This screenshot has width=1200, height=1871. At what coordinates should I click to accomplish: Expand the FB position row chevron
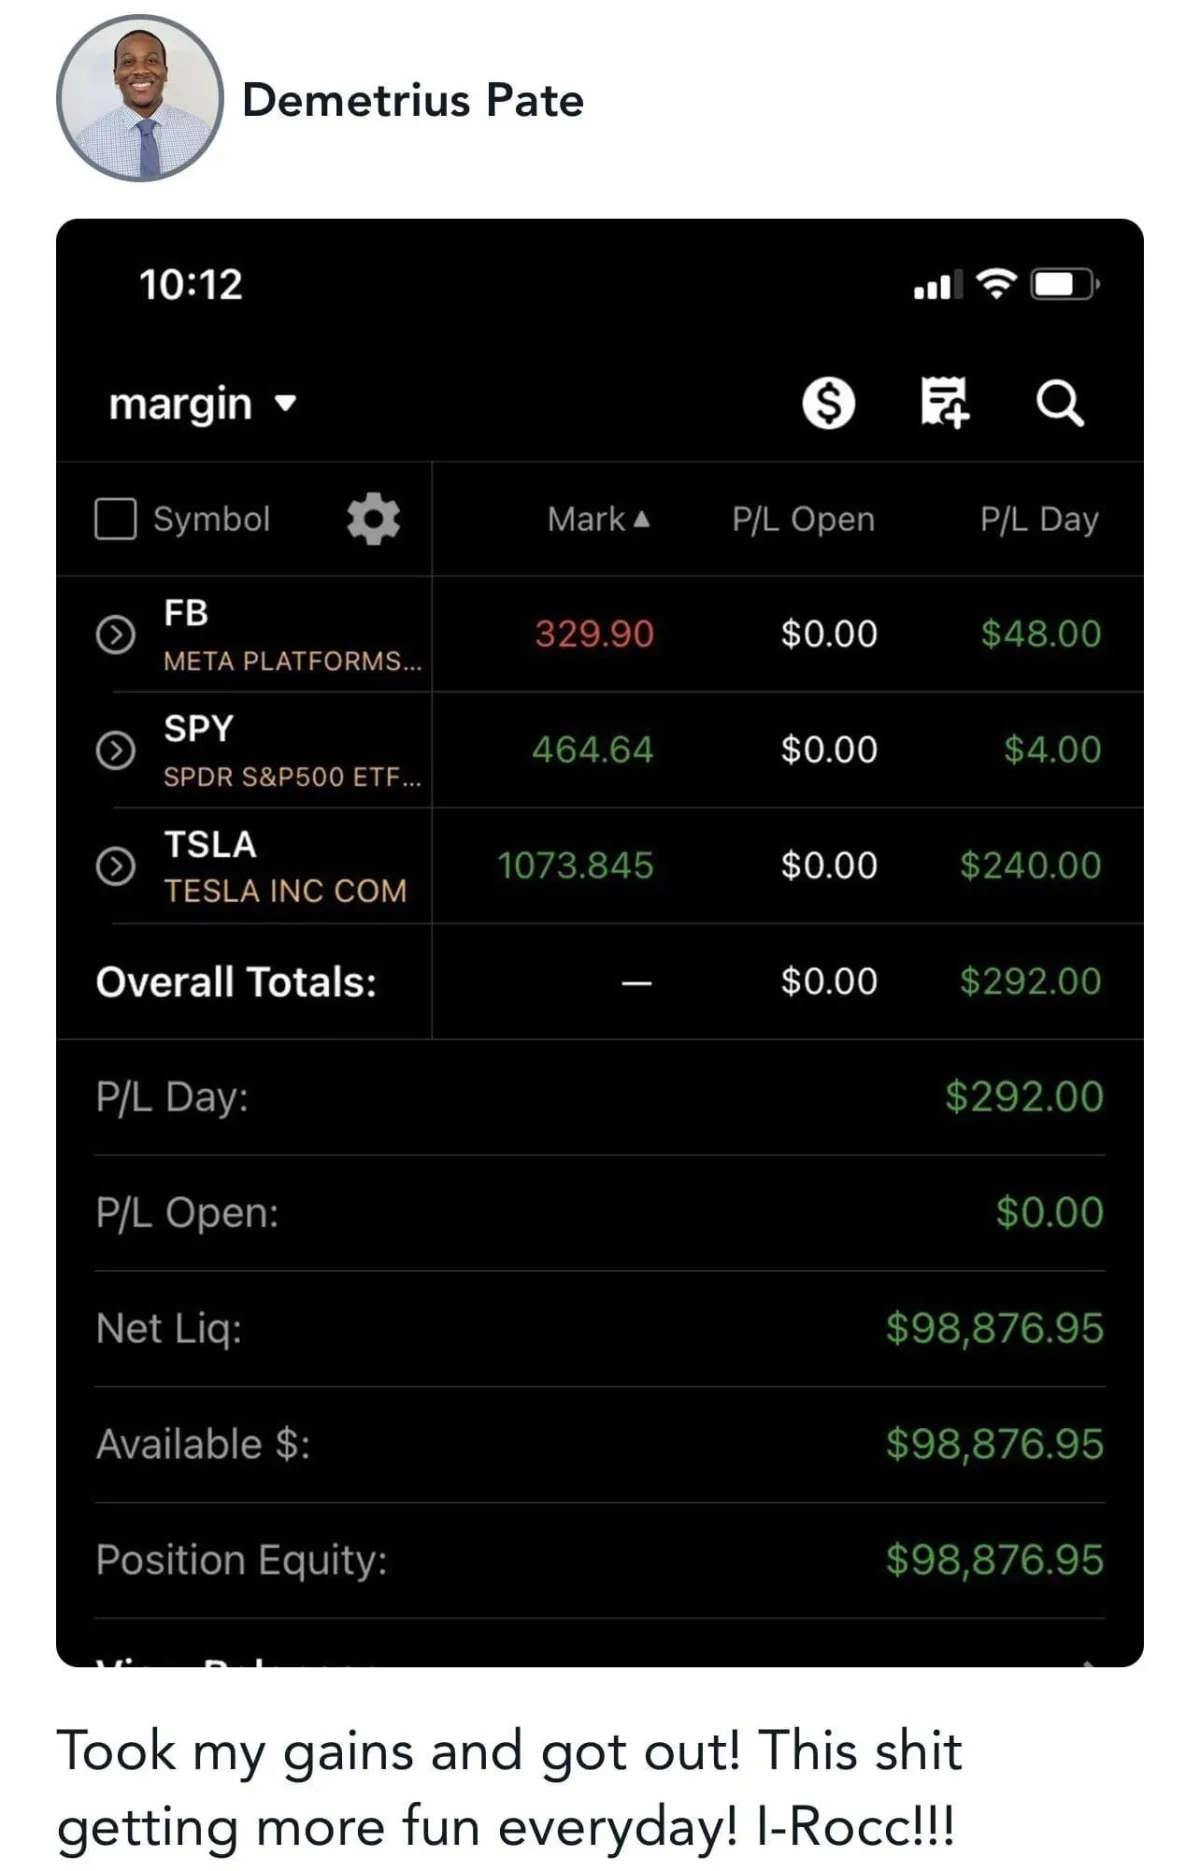coord(115,634)
